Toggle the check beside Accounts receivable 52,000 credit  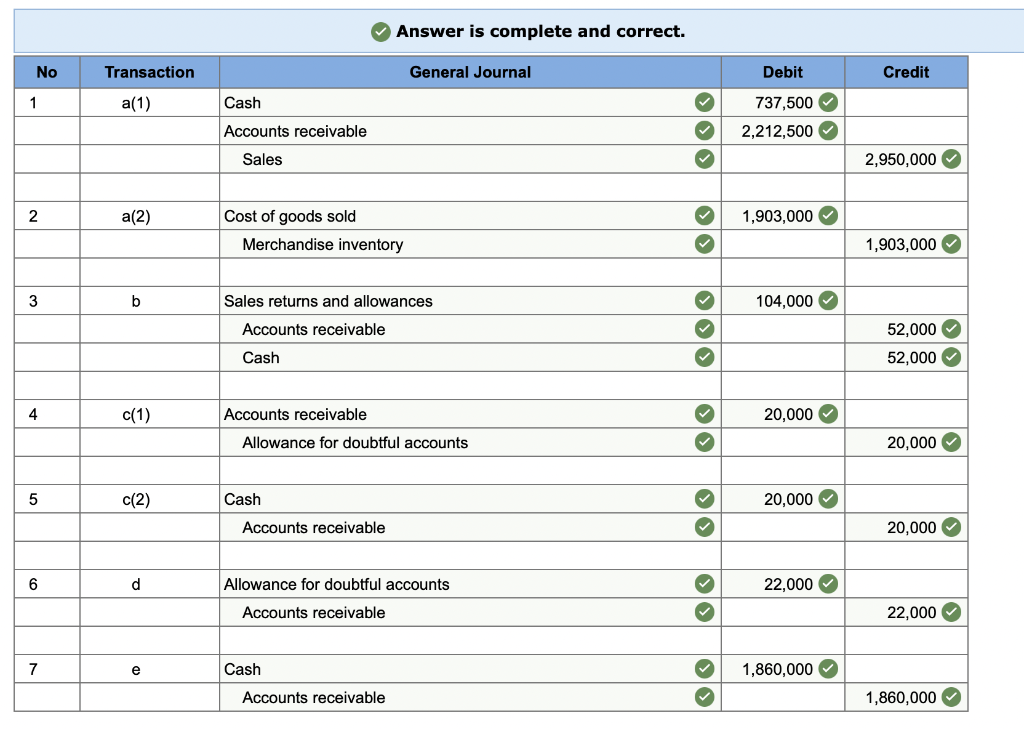pyautogui.click(x=950, y=329)
